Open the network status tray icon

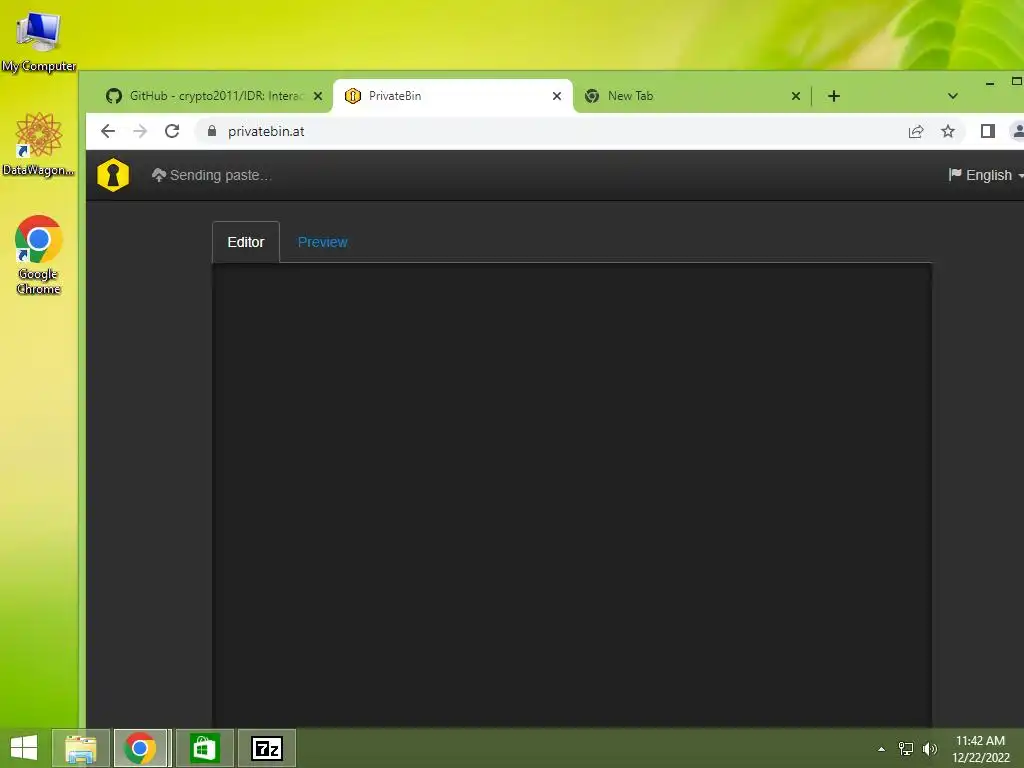click(906, 749)
